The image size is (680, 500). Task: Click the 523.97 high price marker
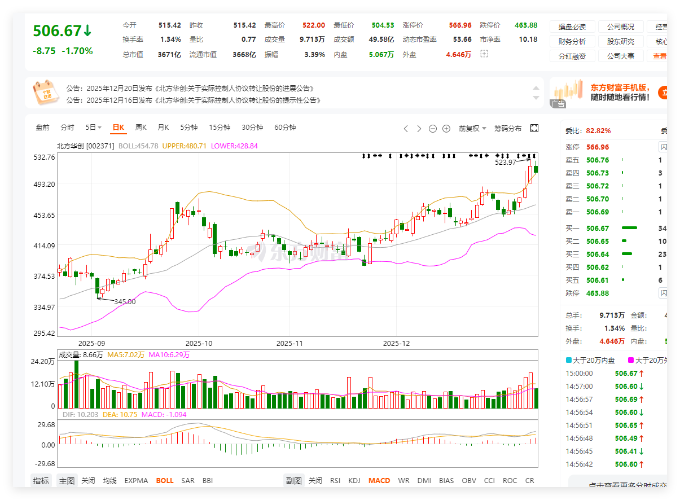[505, 162]
